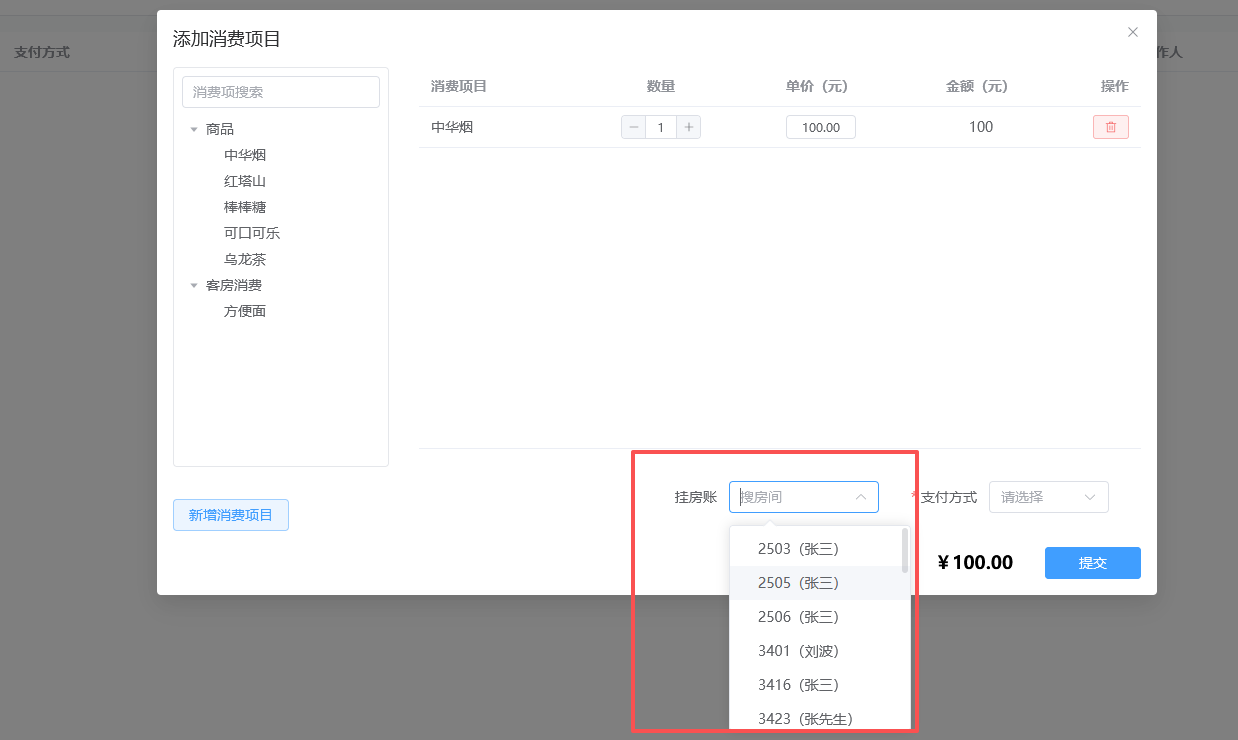Click the 中华烟 cell in the table

tap(452, 127)
